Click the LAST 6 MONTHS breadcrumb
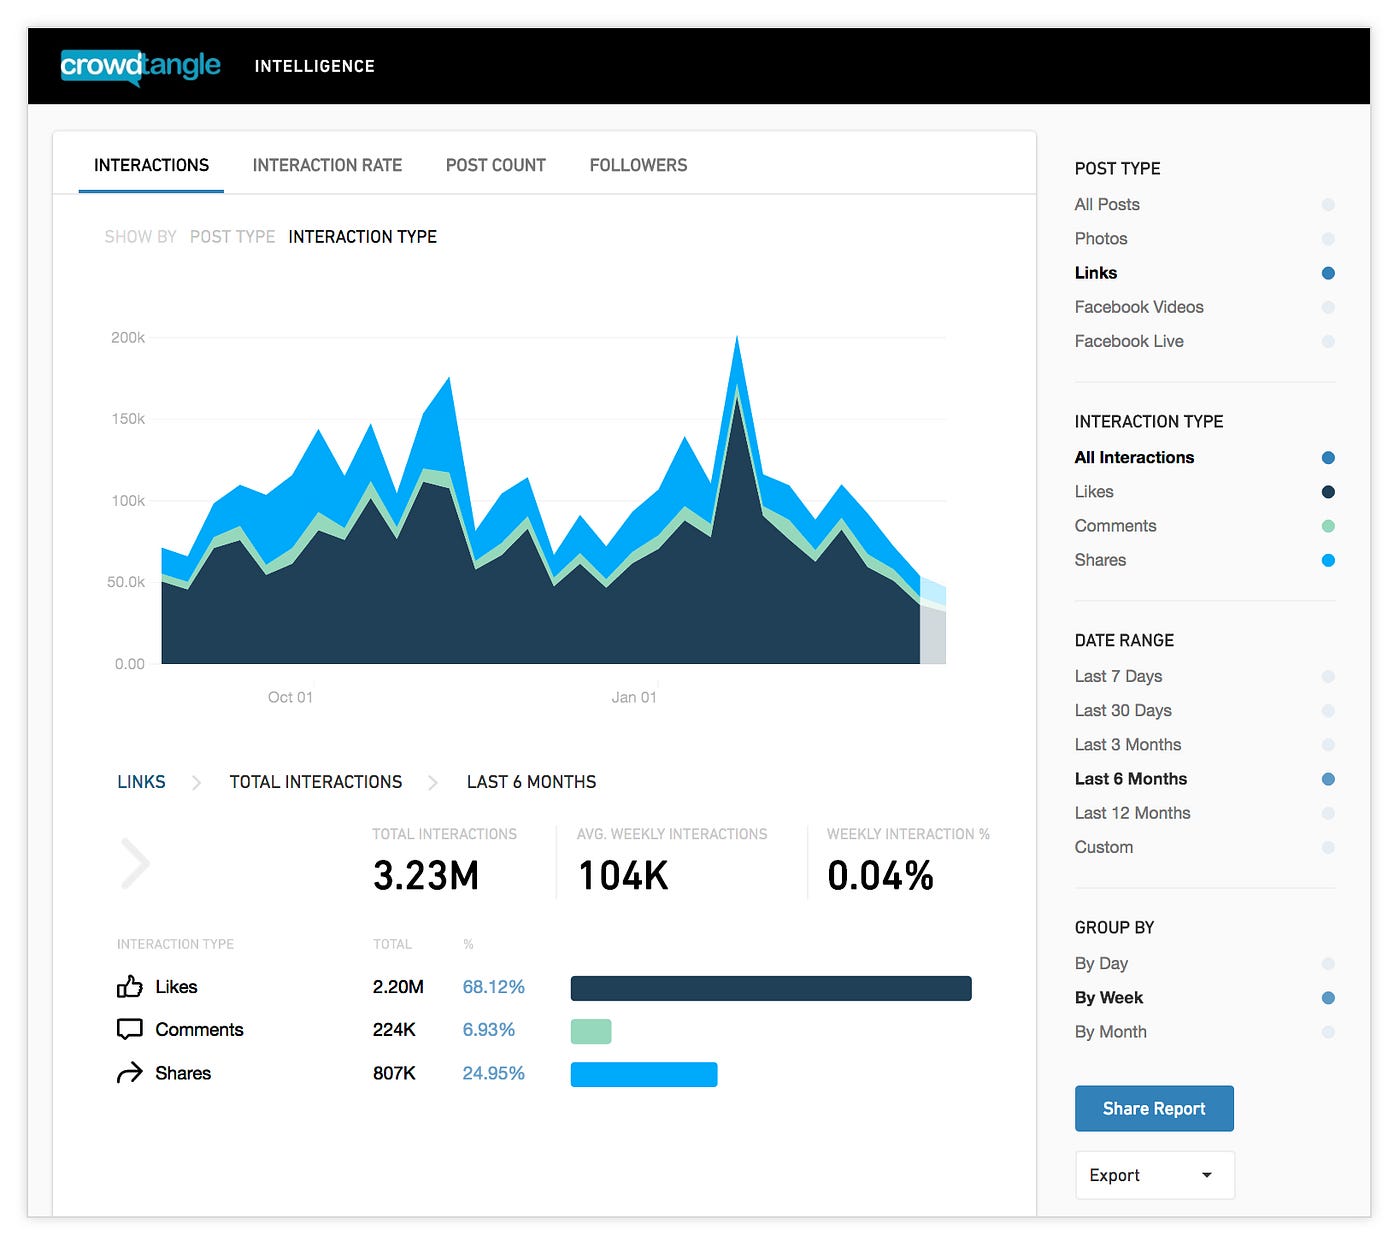Image resolution: width=1400 pixels, height=1241 pixels. 531,782
